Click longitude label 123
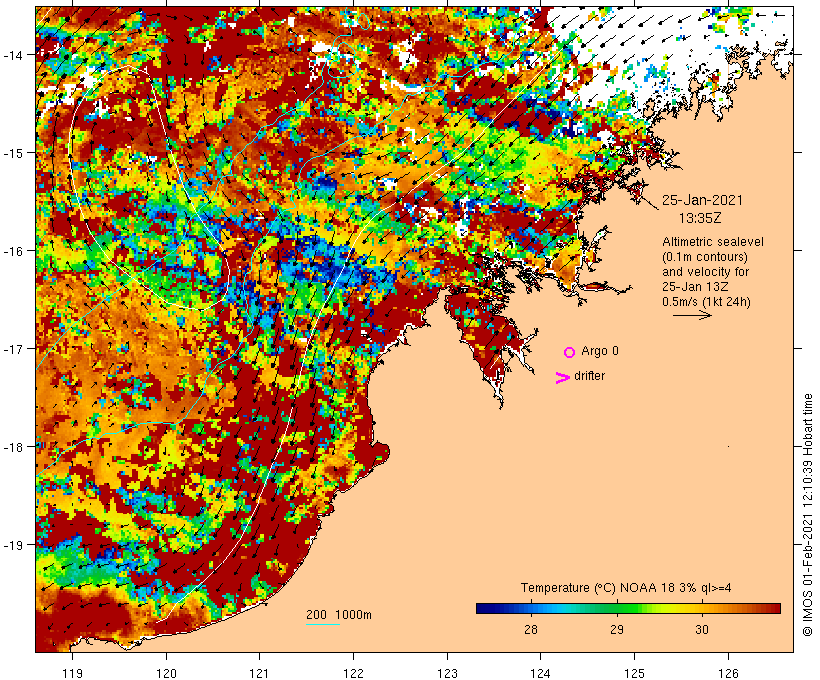The width and height of the screenshot is (820, 680). click(447, 673)
